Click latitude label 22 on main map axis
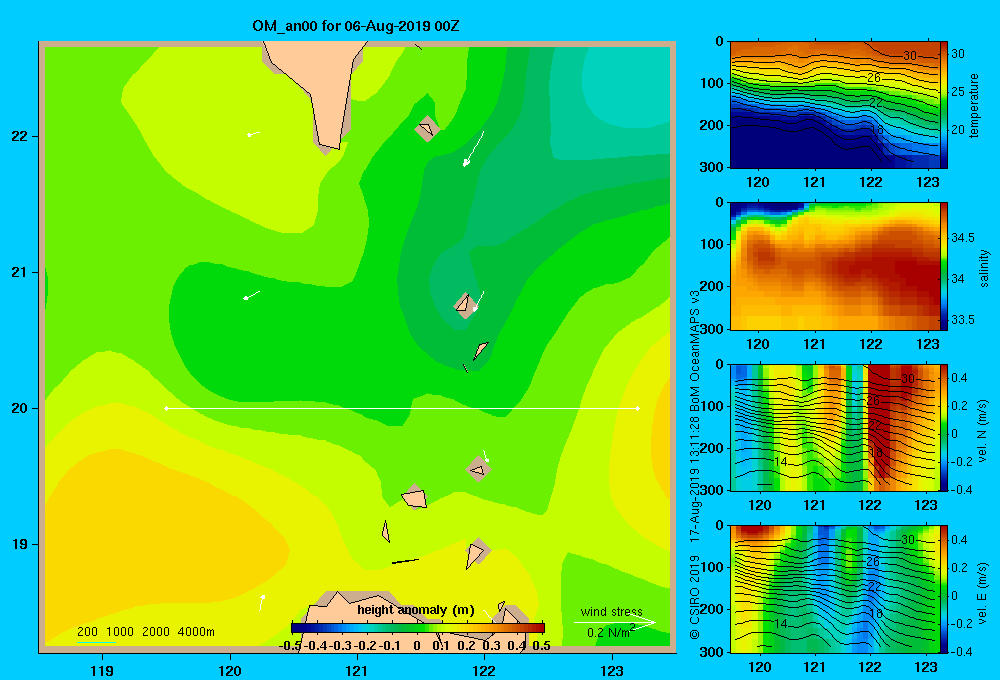Screen dimensions: 1000x680 tap(19, 137)
